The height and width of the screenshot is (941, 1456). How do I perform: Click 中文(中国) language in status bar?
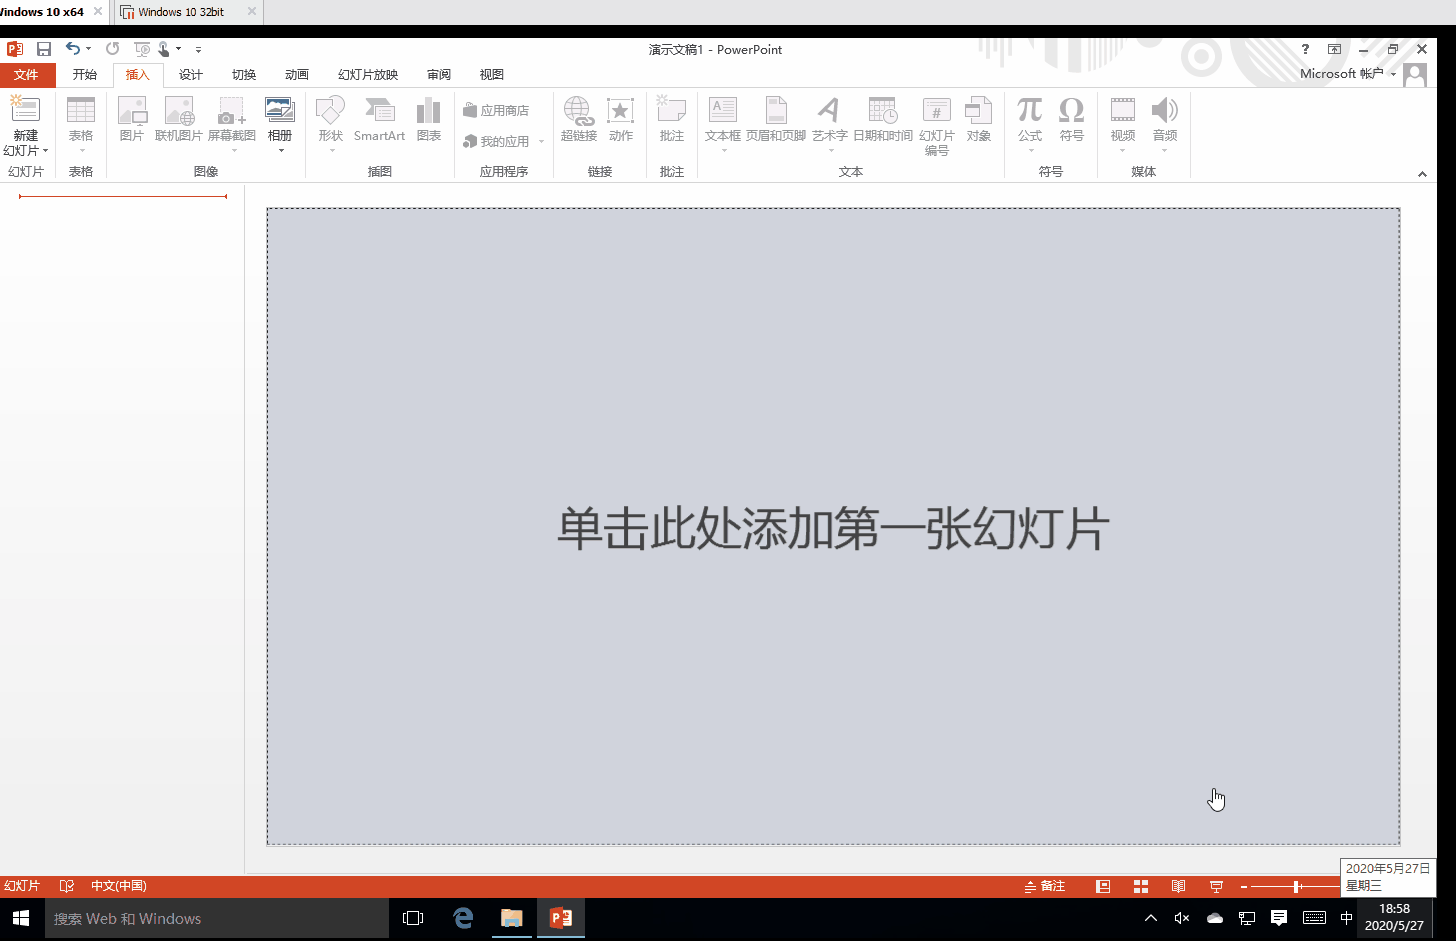coord(118,886)
